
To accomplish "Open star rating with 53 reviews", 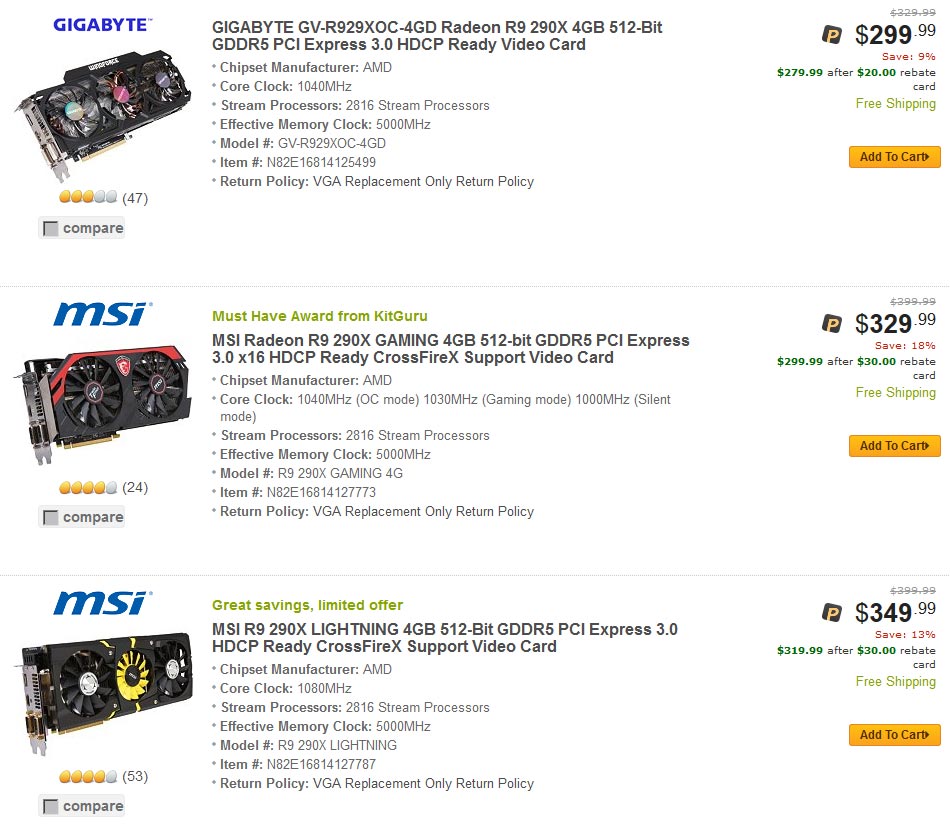I will point(89,776).
